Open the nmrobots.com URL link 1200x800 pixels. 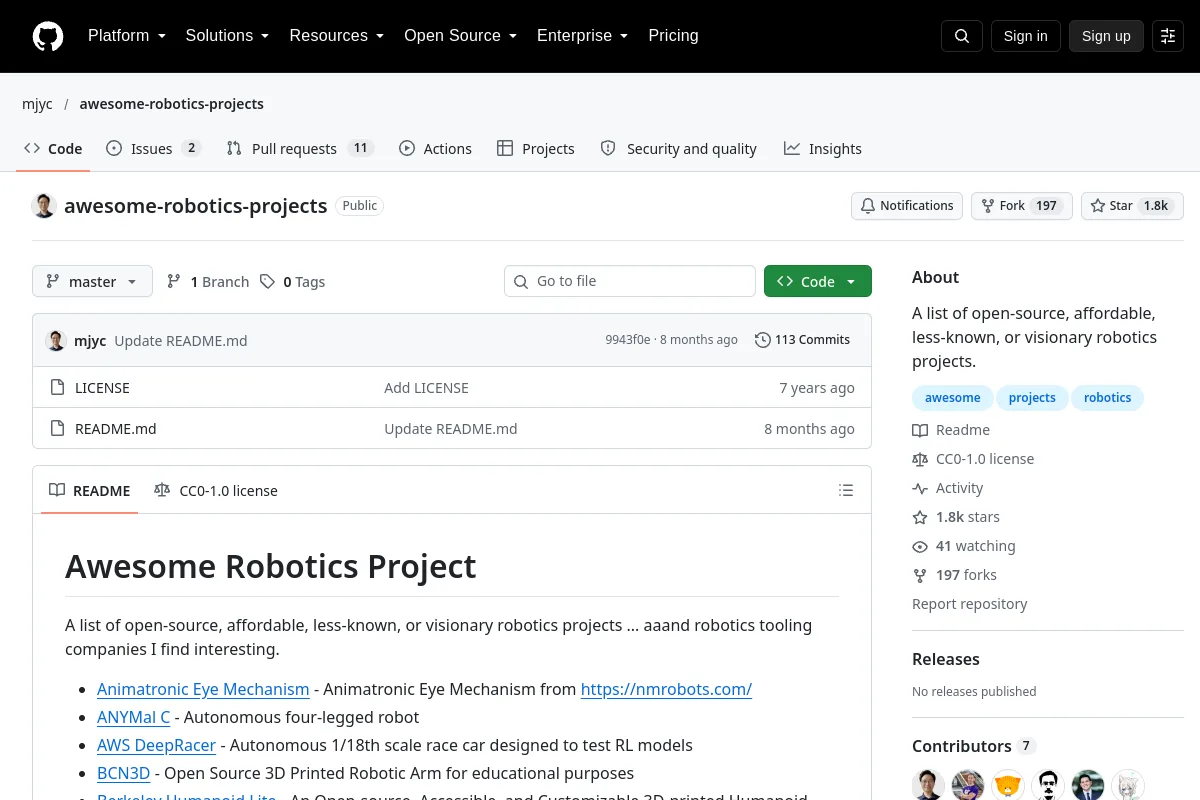(x=666, y=689)
